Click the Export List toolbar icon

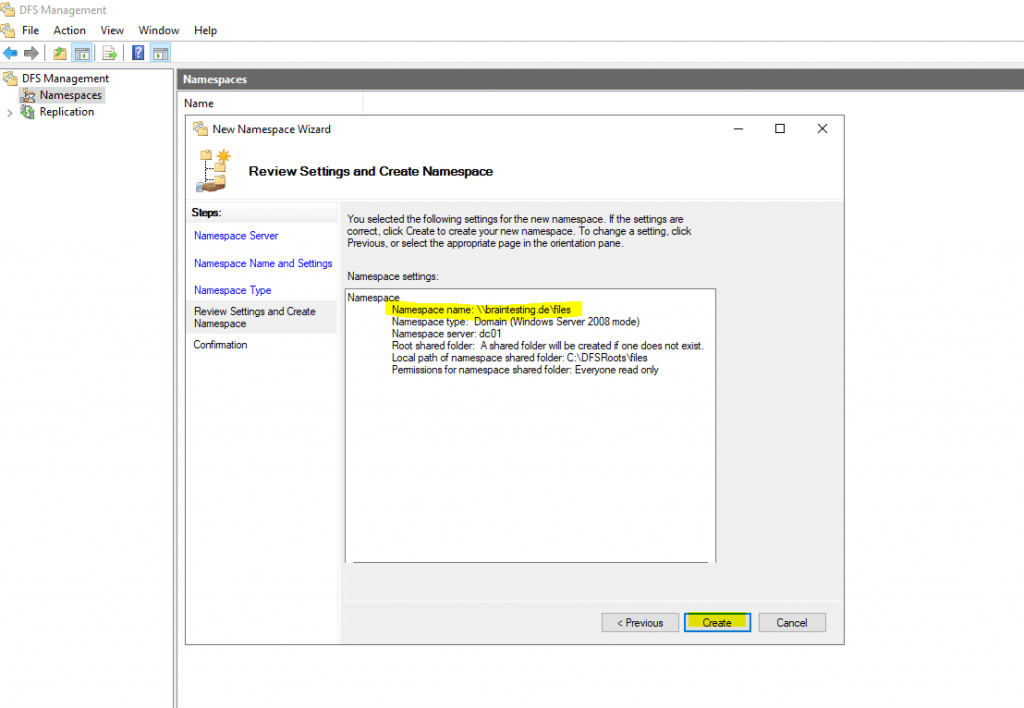(110, 53)
